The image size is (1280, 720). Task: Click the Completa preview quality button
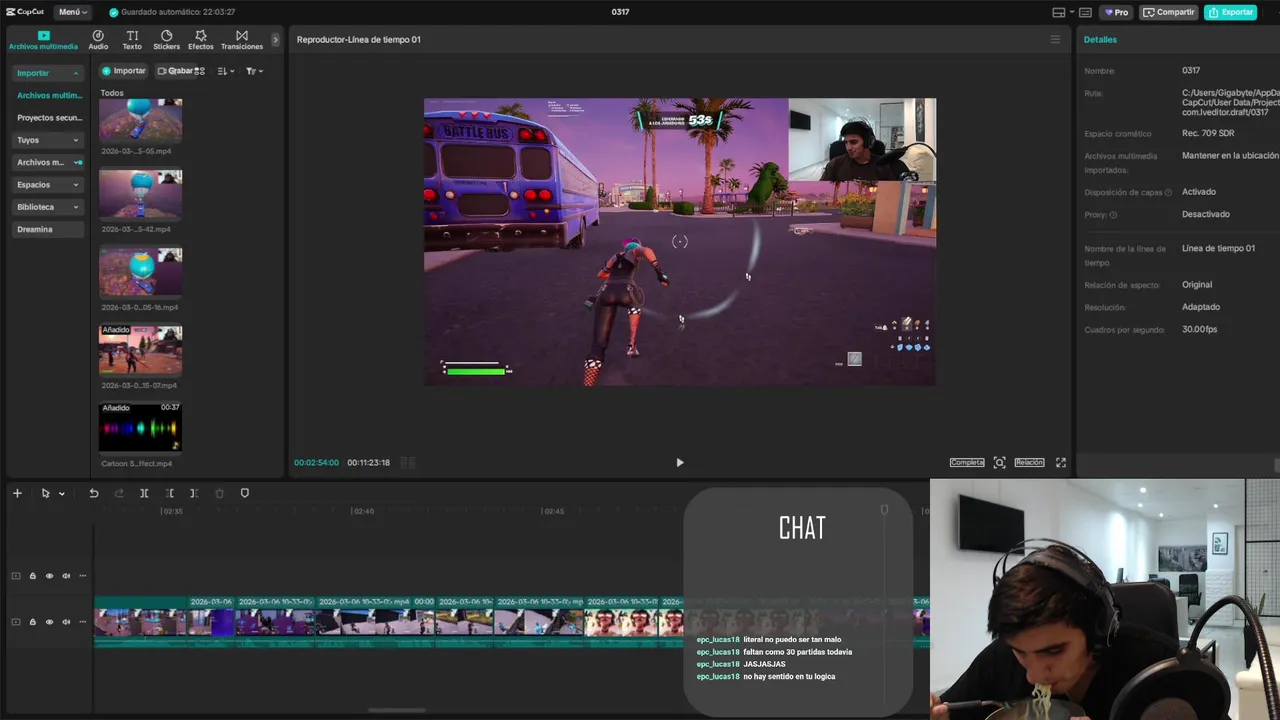click(967, 462)
